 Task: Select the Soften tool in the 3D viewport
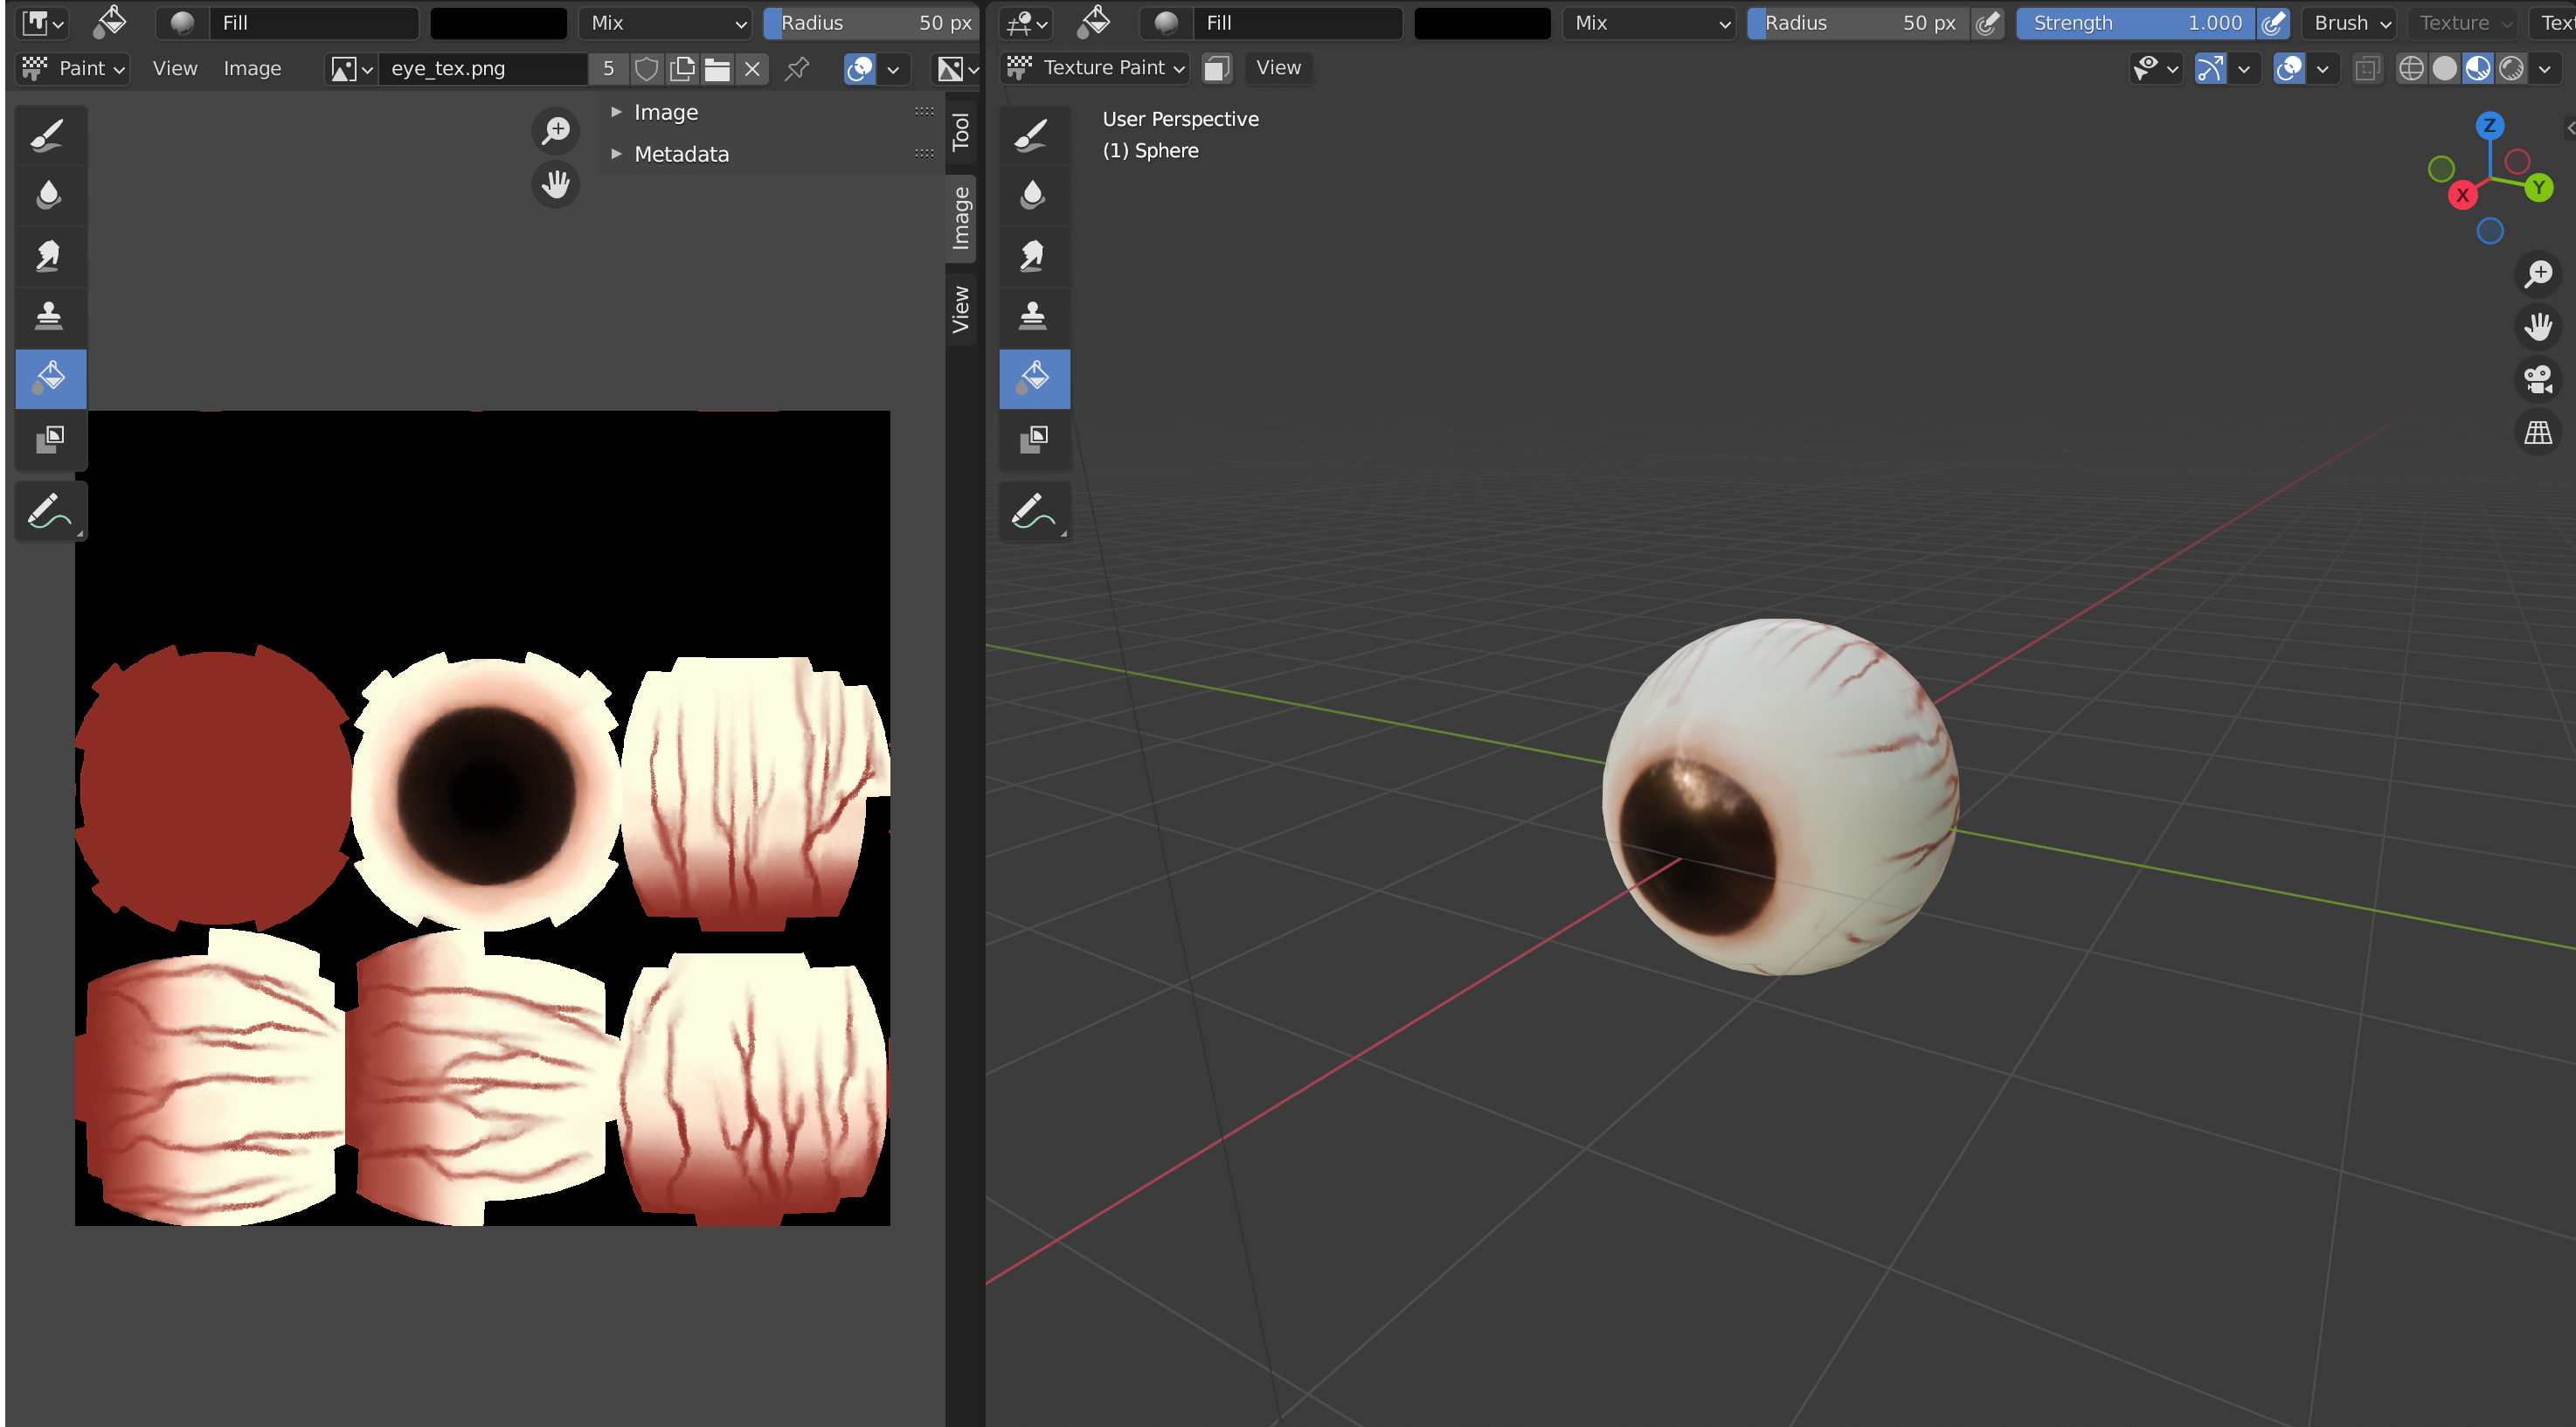pos(1033,195)
